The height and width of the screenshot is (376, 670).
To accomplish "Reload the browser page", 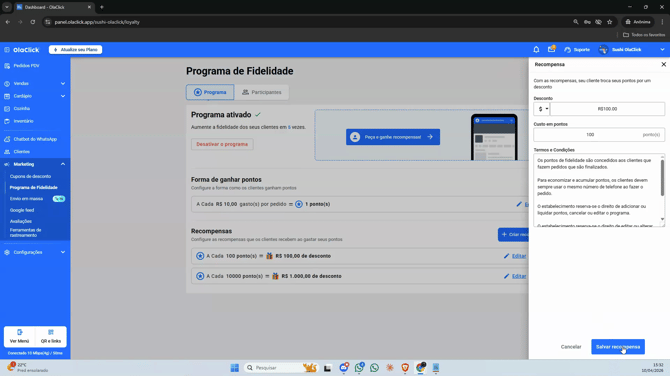I will [x=32, y=22].
